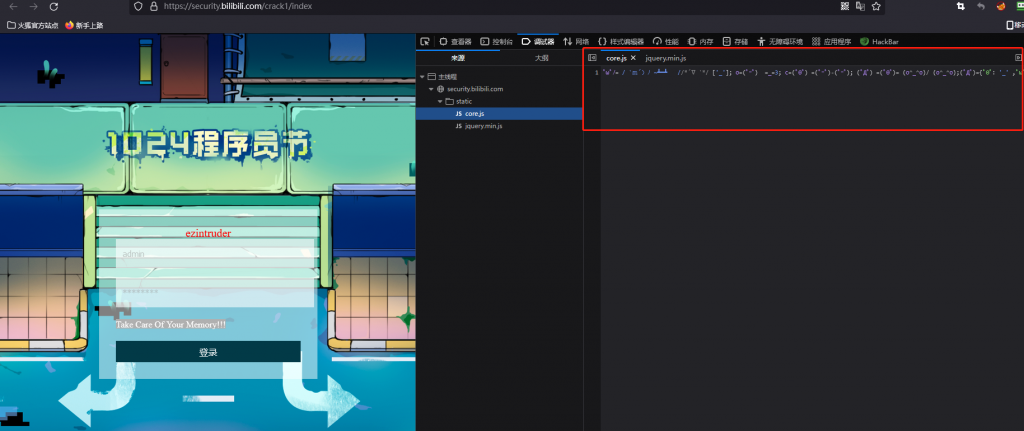Image resolution: width=1024 pixels, height=431 pixels.
Task: Open the 新手上路 bookmark
Action: click(84, 25)
